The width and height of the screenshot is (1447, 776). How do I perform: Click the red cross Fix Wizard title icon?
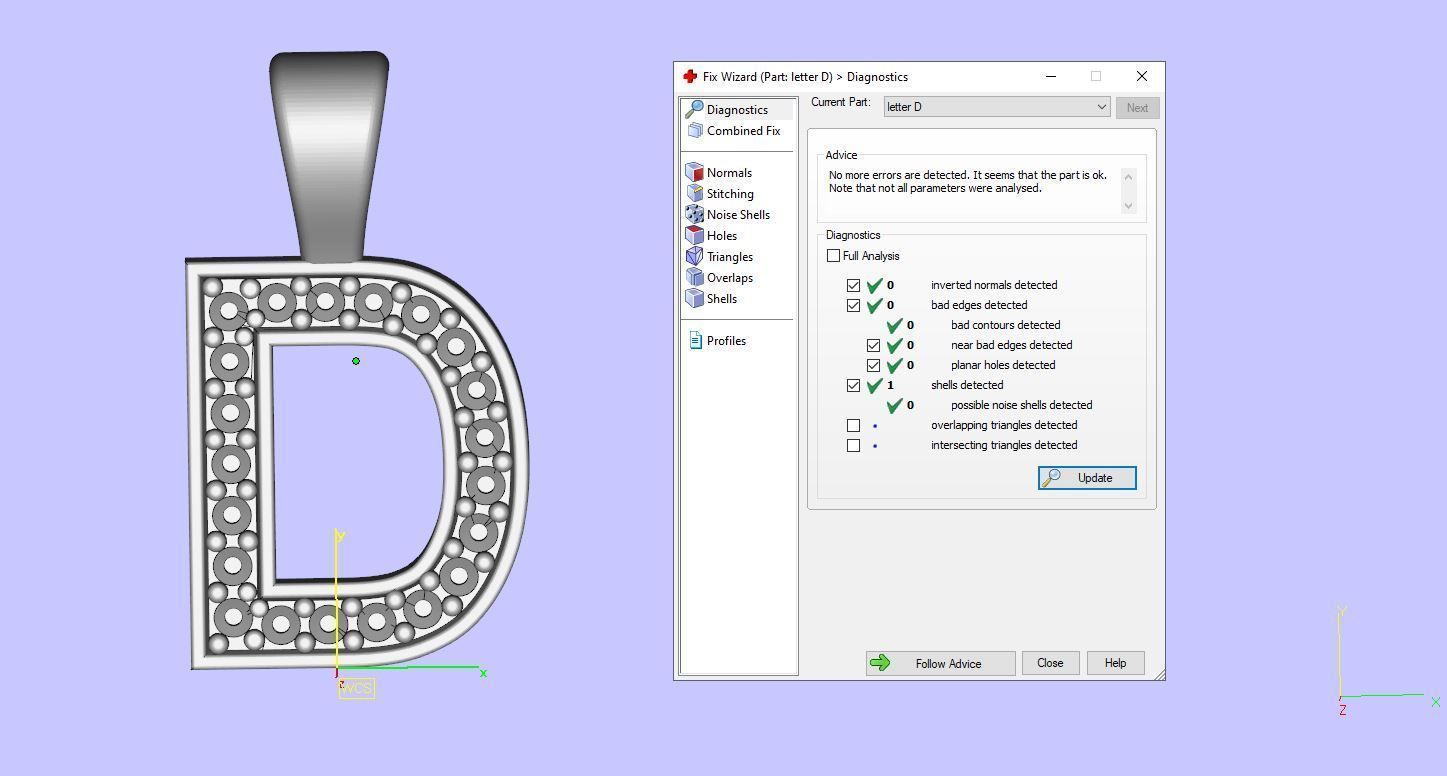coord(690,76)
